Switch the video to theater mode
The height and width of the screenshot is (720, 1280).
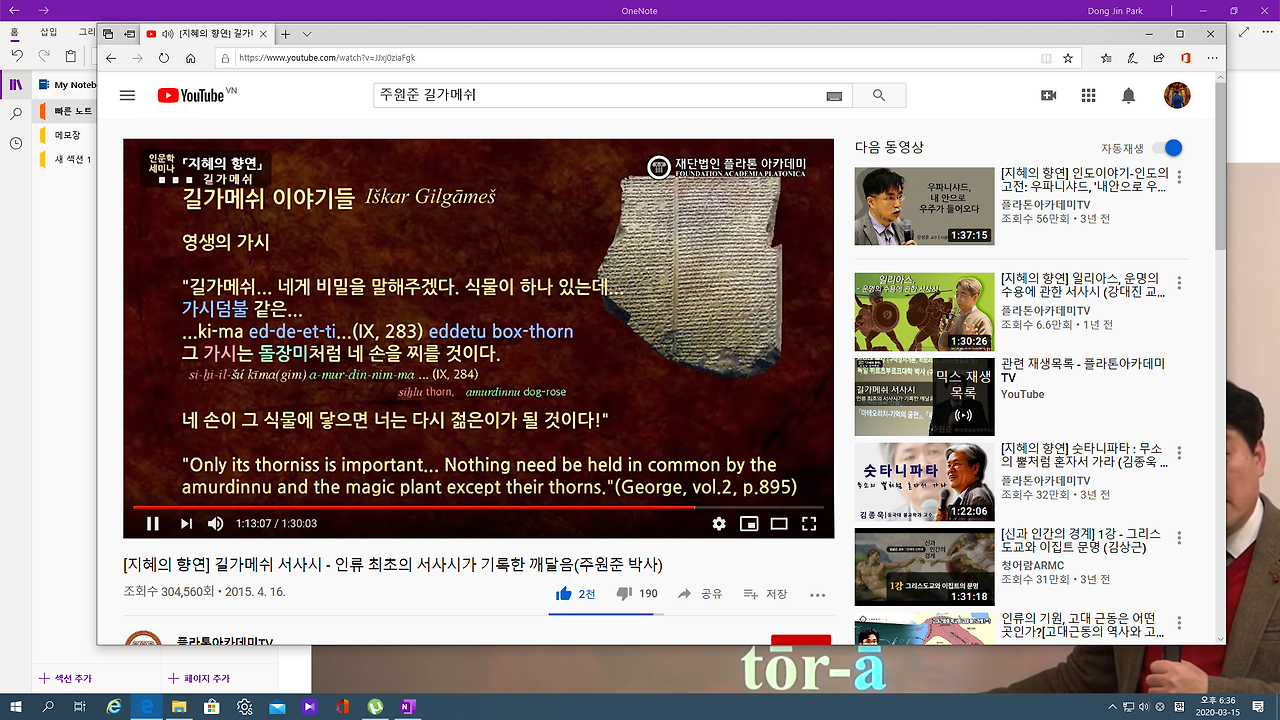[779, 523]
